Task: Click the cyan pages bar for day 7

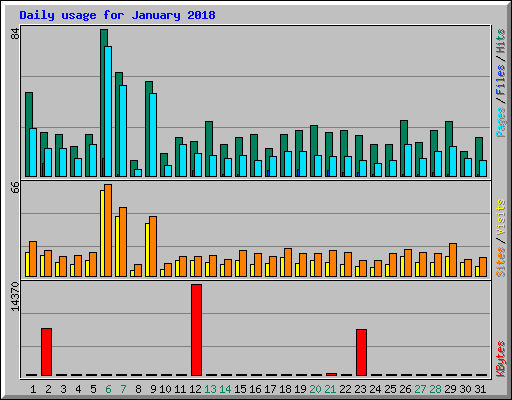Action: point(123,131)
